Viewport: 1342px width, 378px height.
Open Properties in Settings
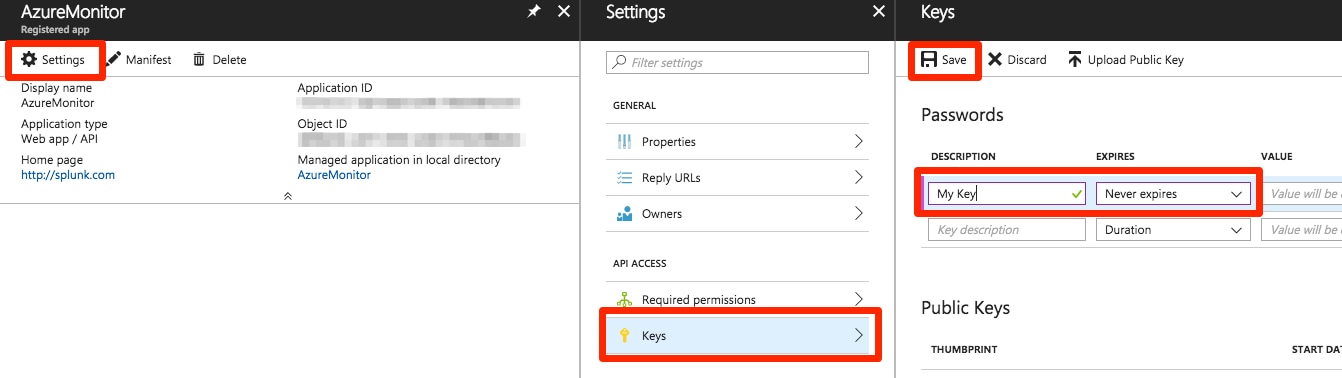(738, 142)
